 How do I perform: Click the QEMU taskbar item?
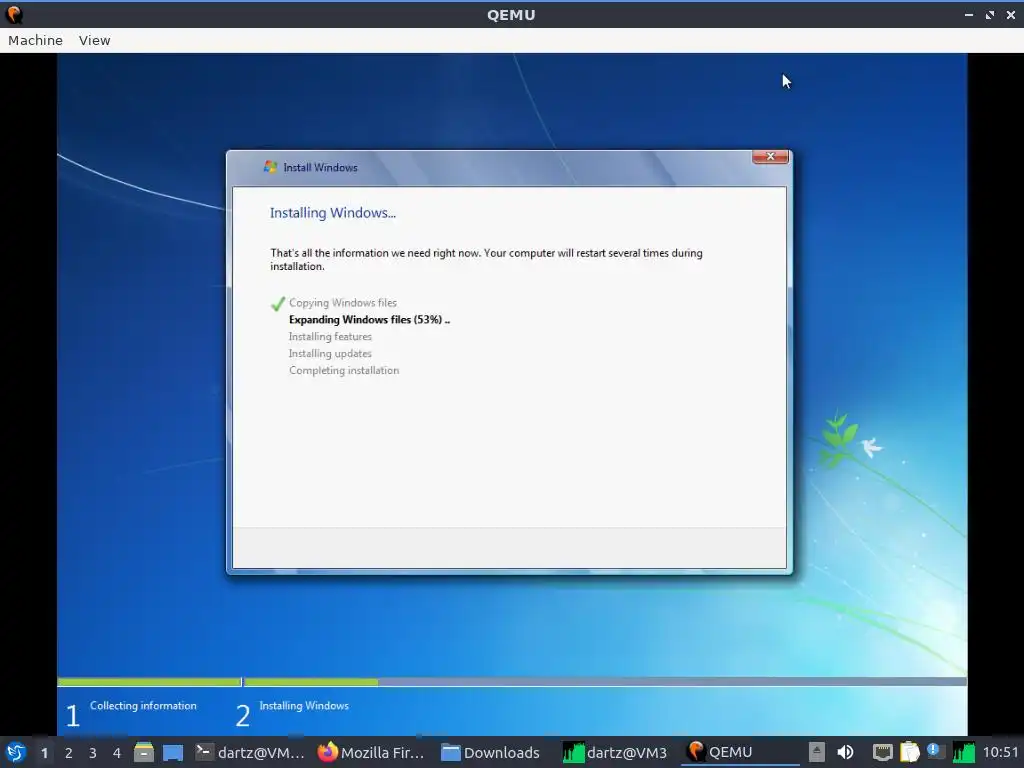pos(738,752)
